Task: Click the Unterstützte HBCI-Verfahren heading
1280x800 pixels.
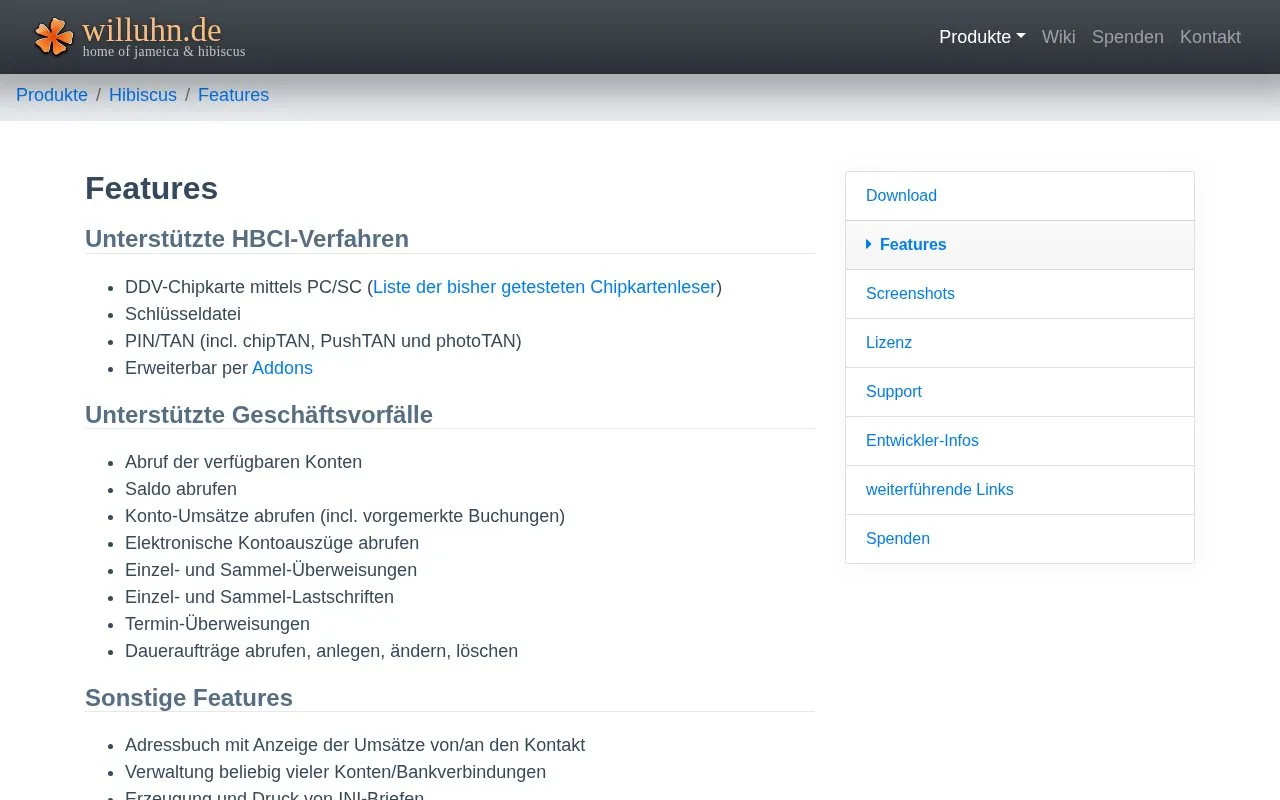Action: [x=247, y=239]
